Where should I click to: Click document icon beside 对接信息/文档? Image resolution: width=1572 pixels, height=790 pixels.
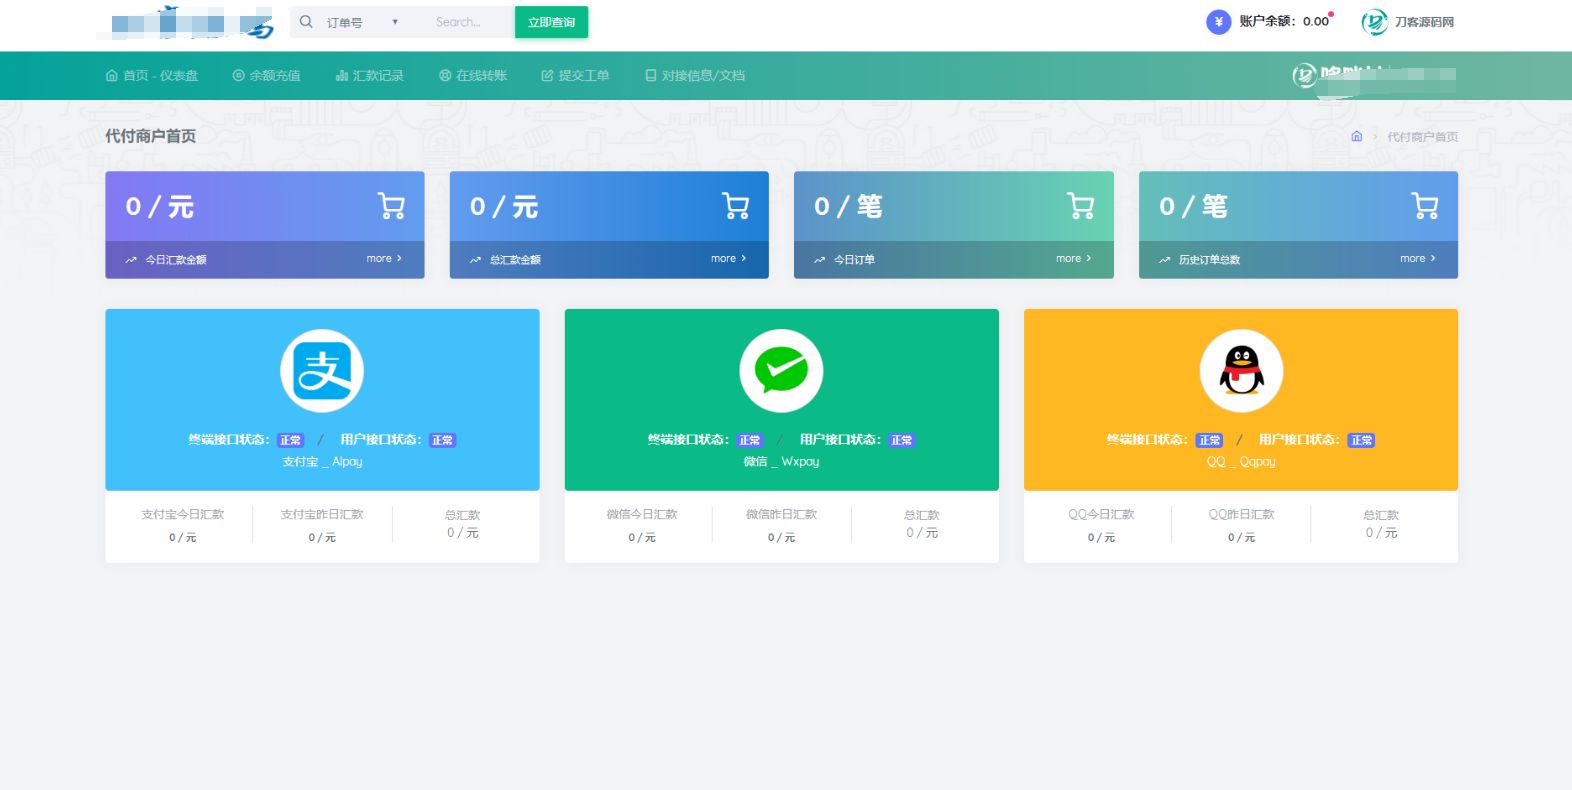[x=651, y=76]
